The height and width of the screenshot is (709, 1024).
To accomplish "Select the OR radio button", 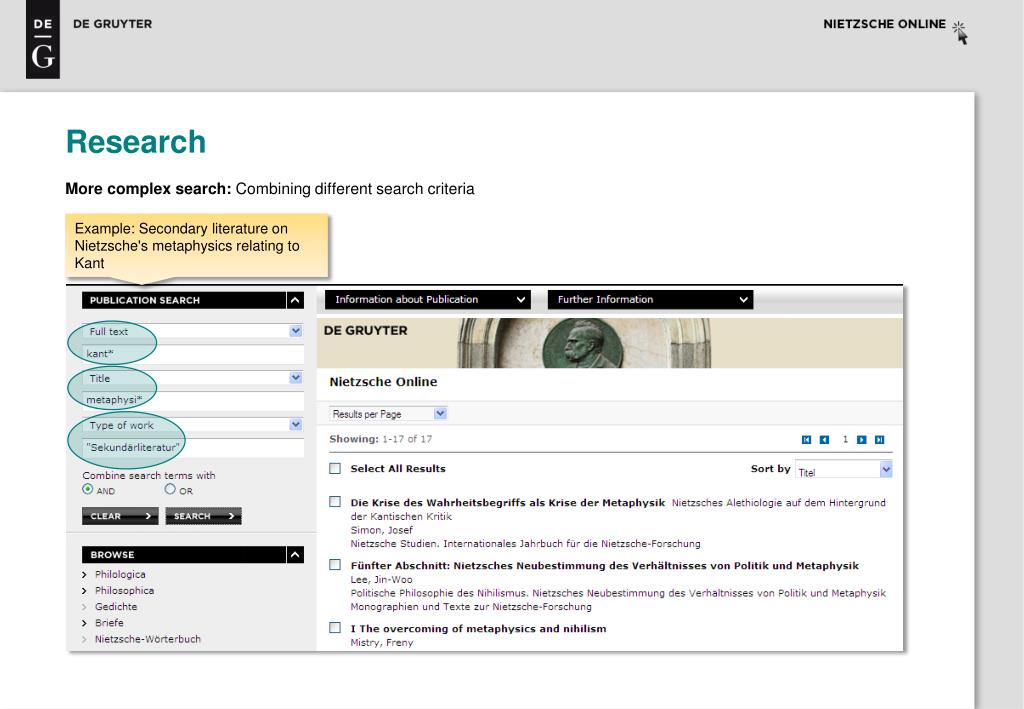I will coord(170,489).
